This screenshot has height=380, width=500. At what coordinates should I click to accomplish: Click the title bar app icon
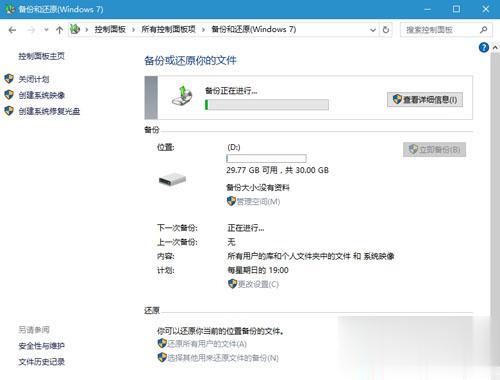(x=10, y=9)
